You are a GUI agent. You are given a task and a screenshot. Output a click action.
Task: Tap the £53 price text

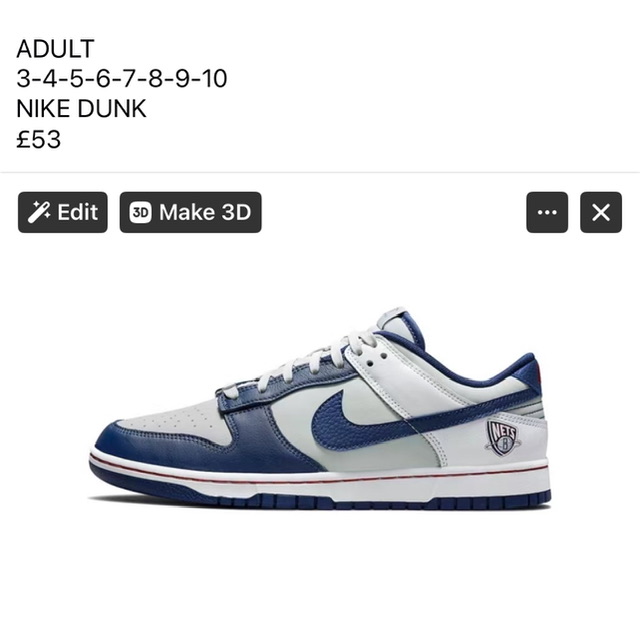click(x=39, y=139)
